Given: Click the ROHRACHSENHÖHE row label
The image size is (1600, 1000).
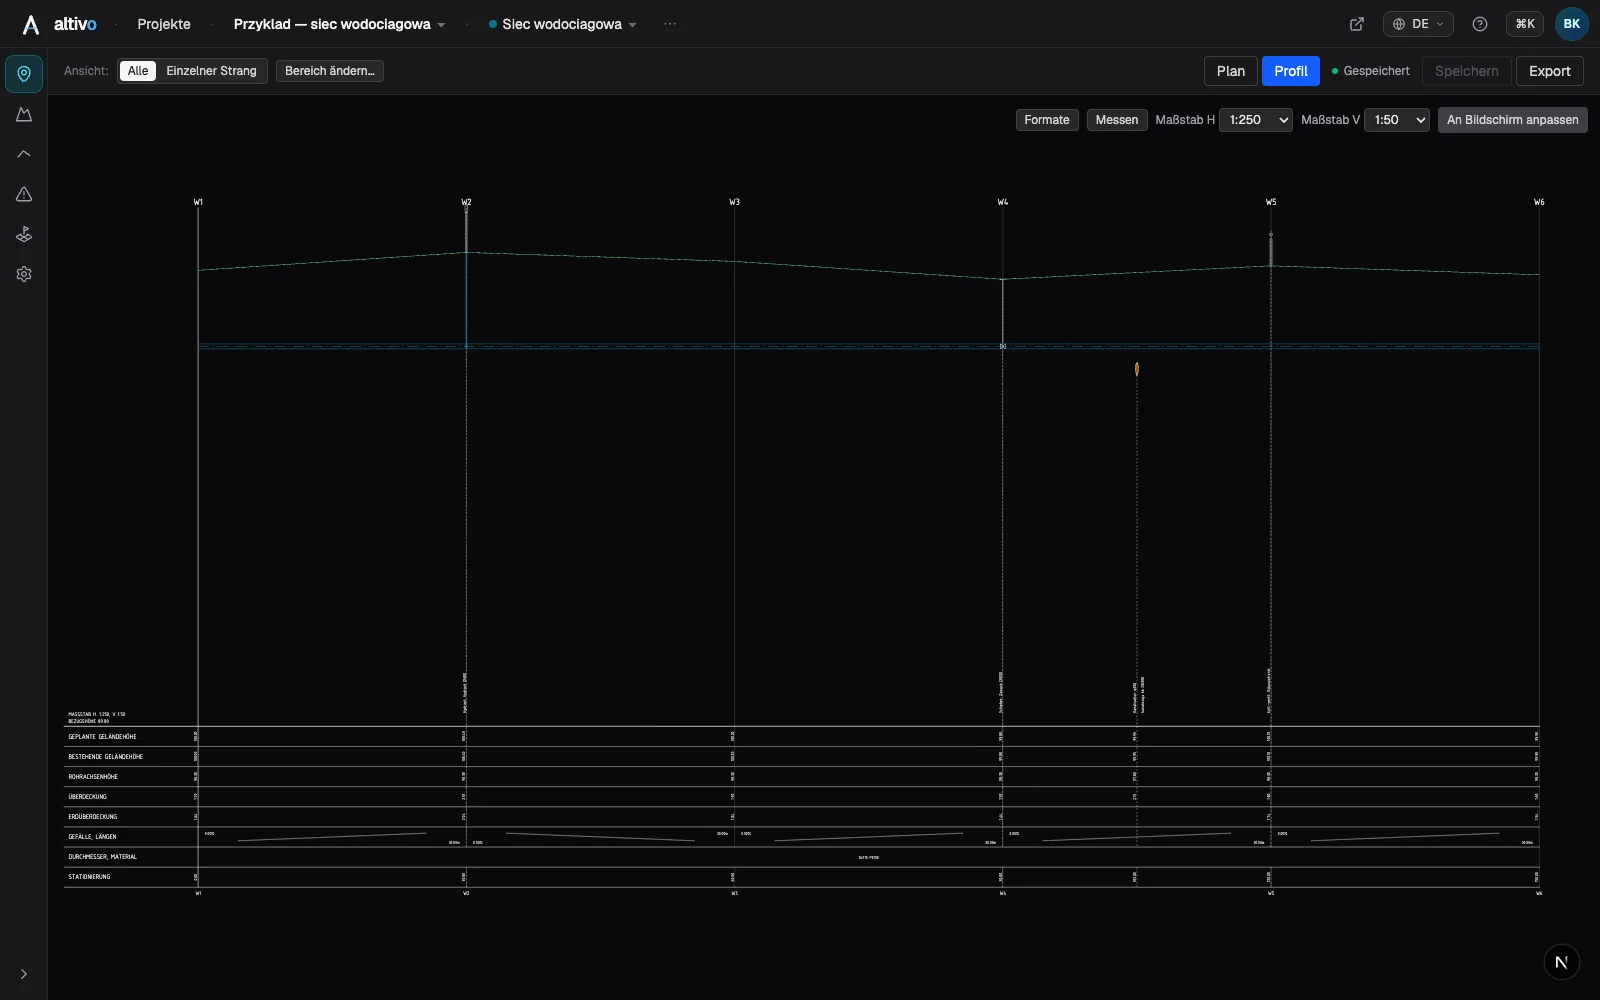Looking at the screenshot, I should [x=93, y=777].
